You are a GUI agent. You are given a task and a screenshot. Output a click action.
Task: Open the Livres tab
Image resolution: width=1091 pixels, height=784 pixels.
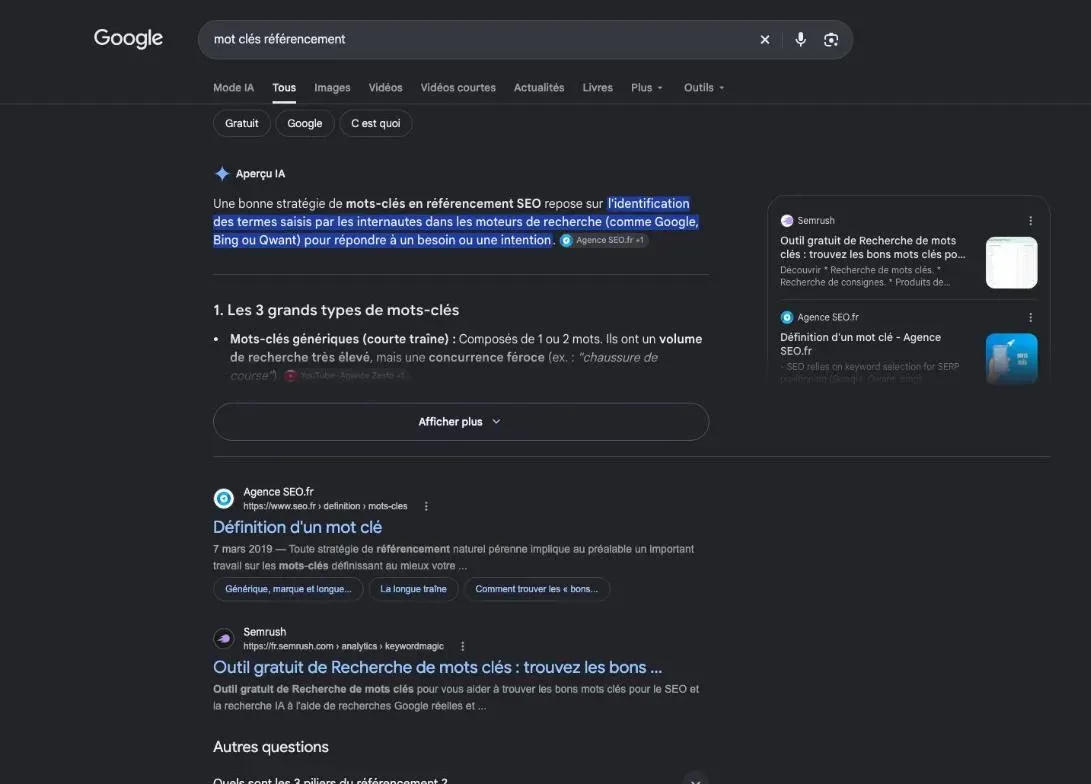pyautogui.click(x=597, y=88)
